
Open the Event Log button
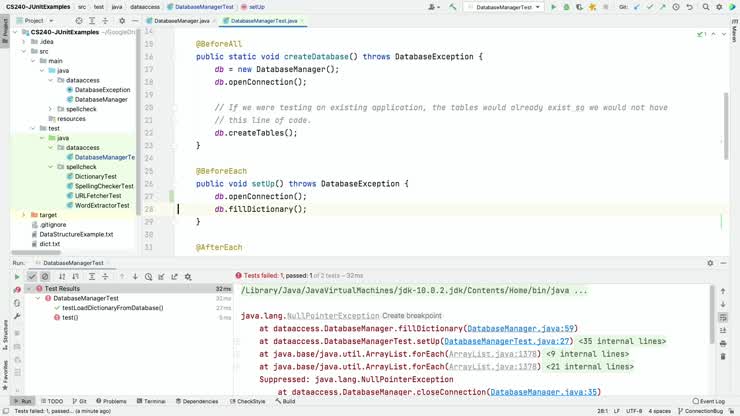pos(708,401)
